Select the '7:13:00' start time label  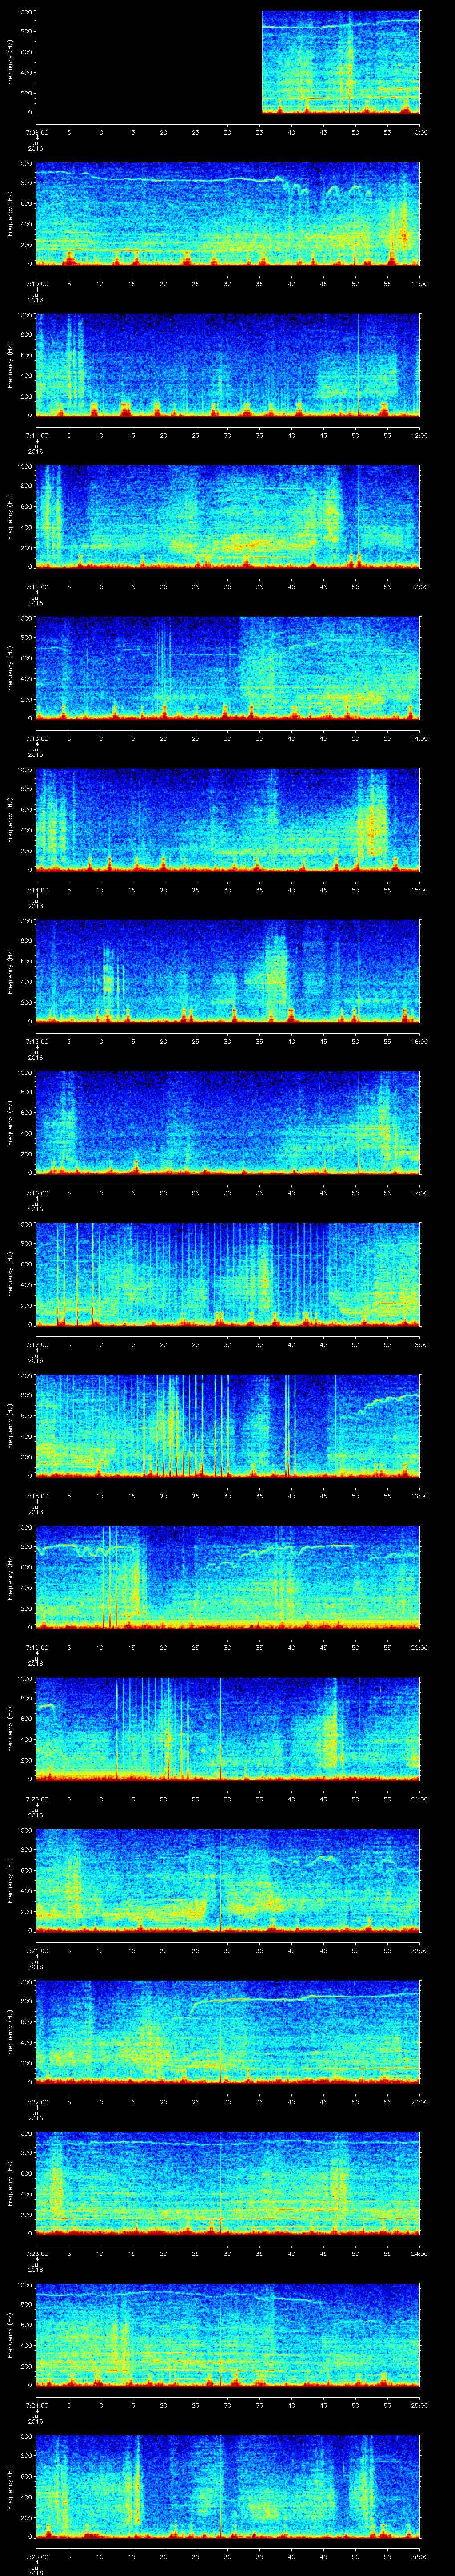(x=36, y=738)
